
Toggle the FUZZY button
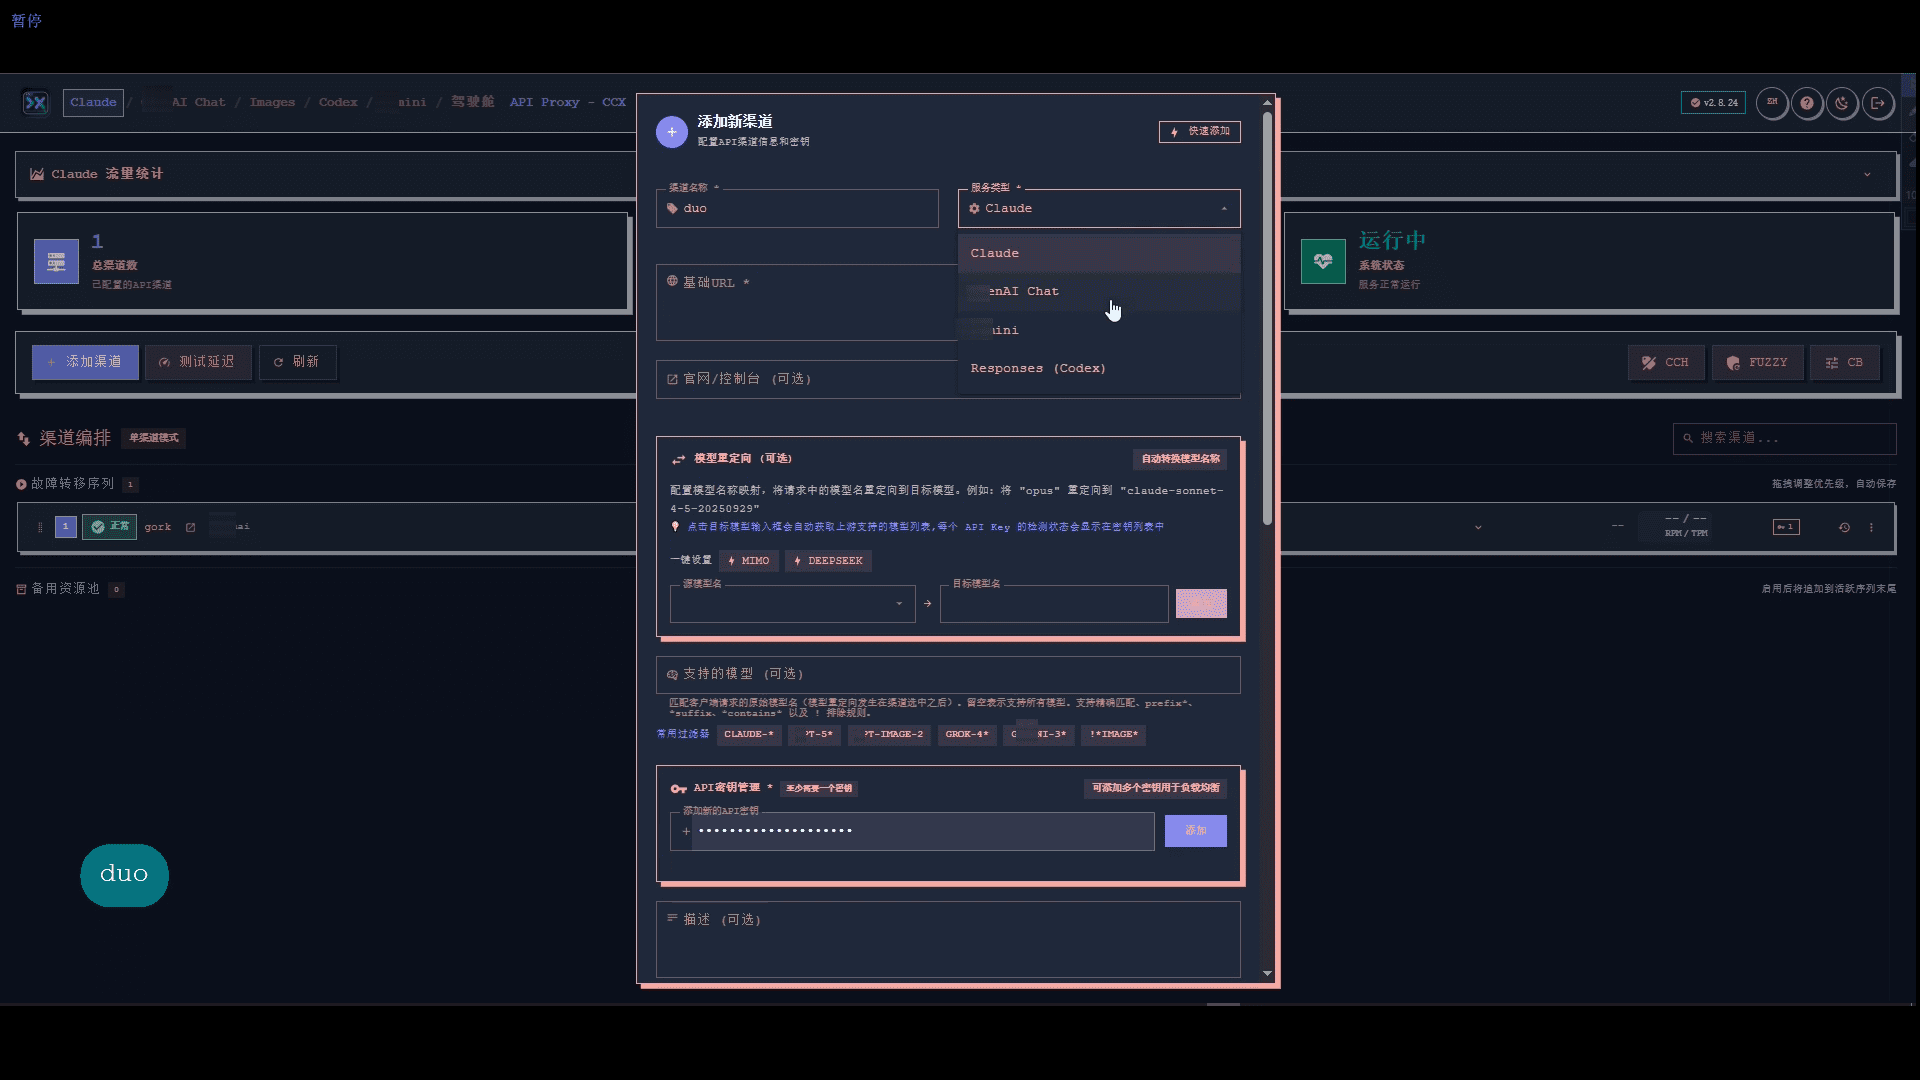click(x=1758, y=363)
